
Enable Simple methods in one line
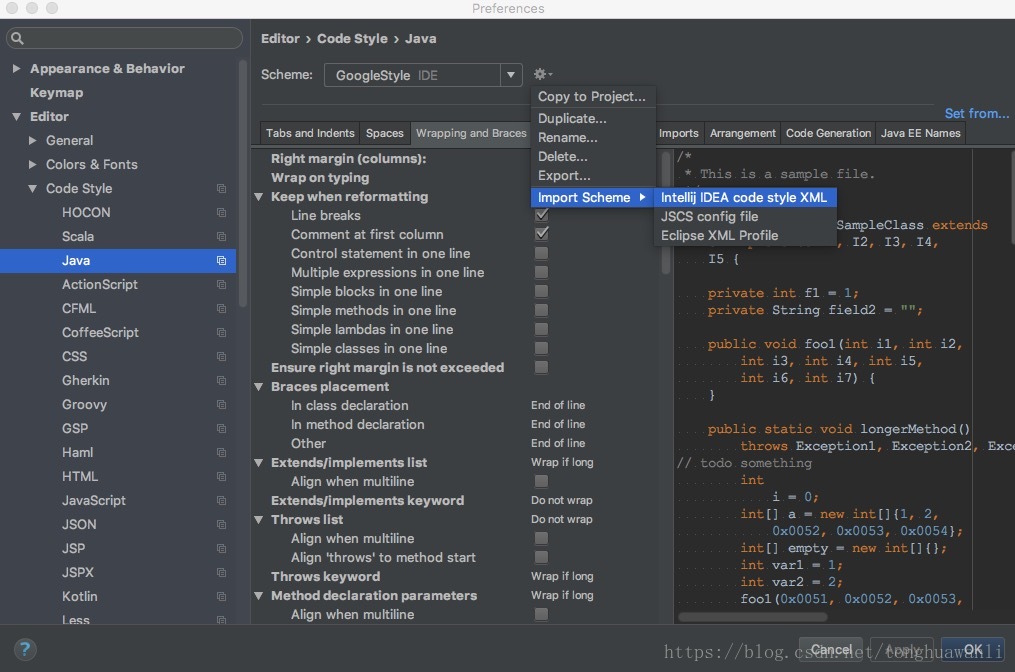pos(542,310)
